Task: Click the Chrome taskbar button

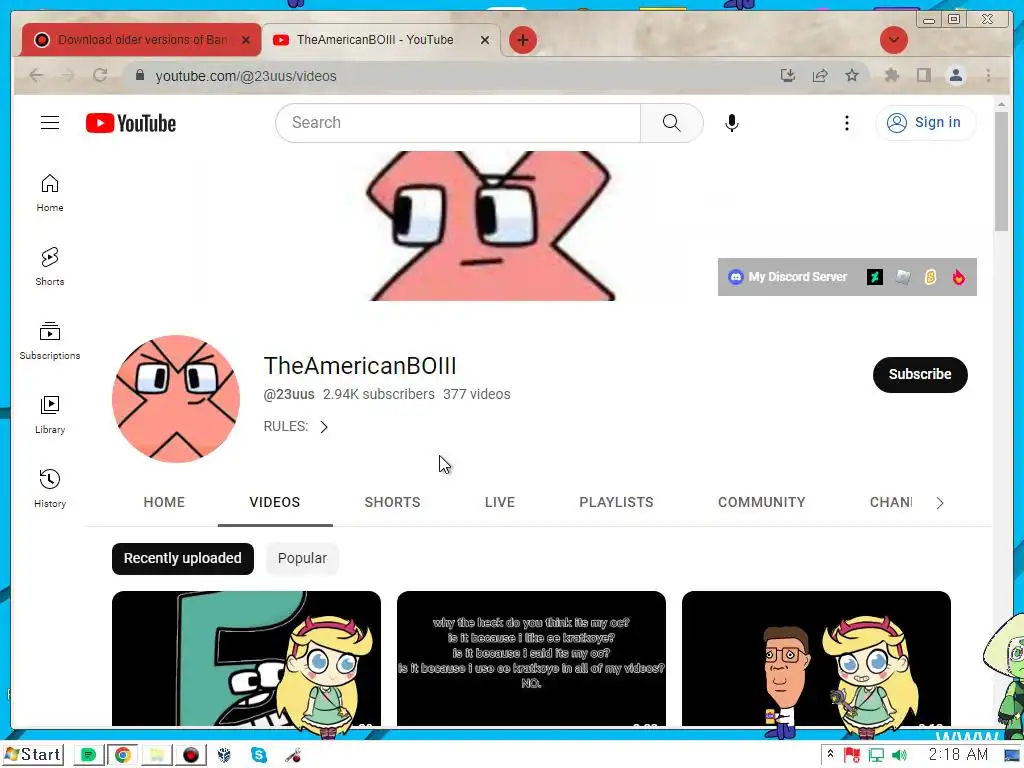Action: (x=123, y=755)
